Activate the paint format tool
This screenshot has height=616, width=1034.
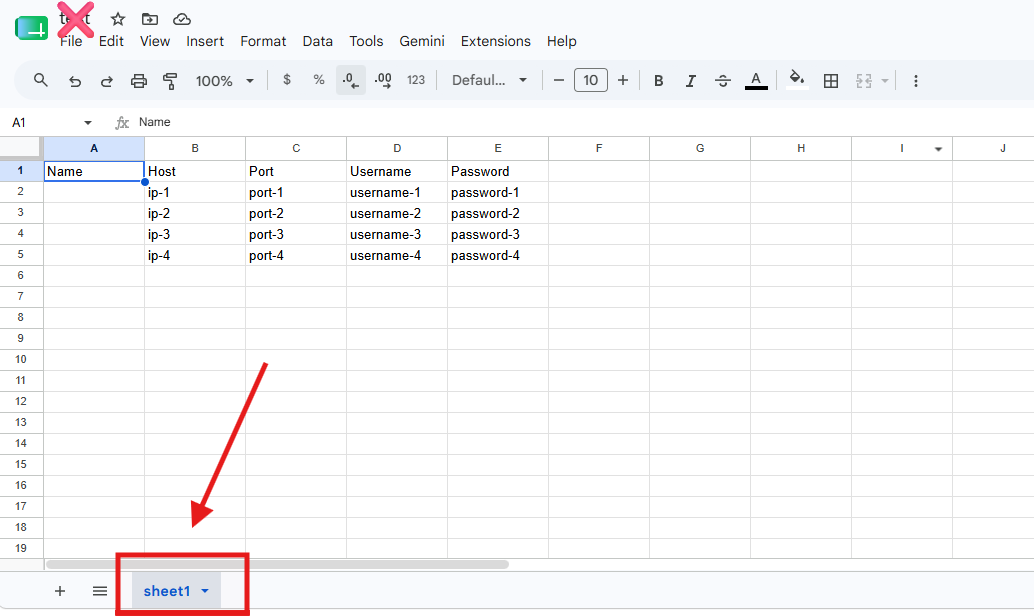pyautogui.click(x=170, y=81)
